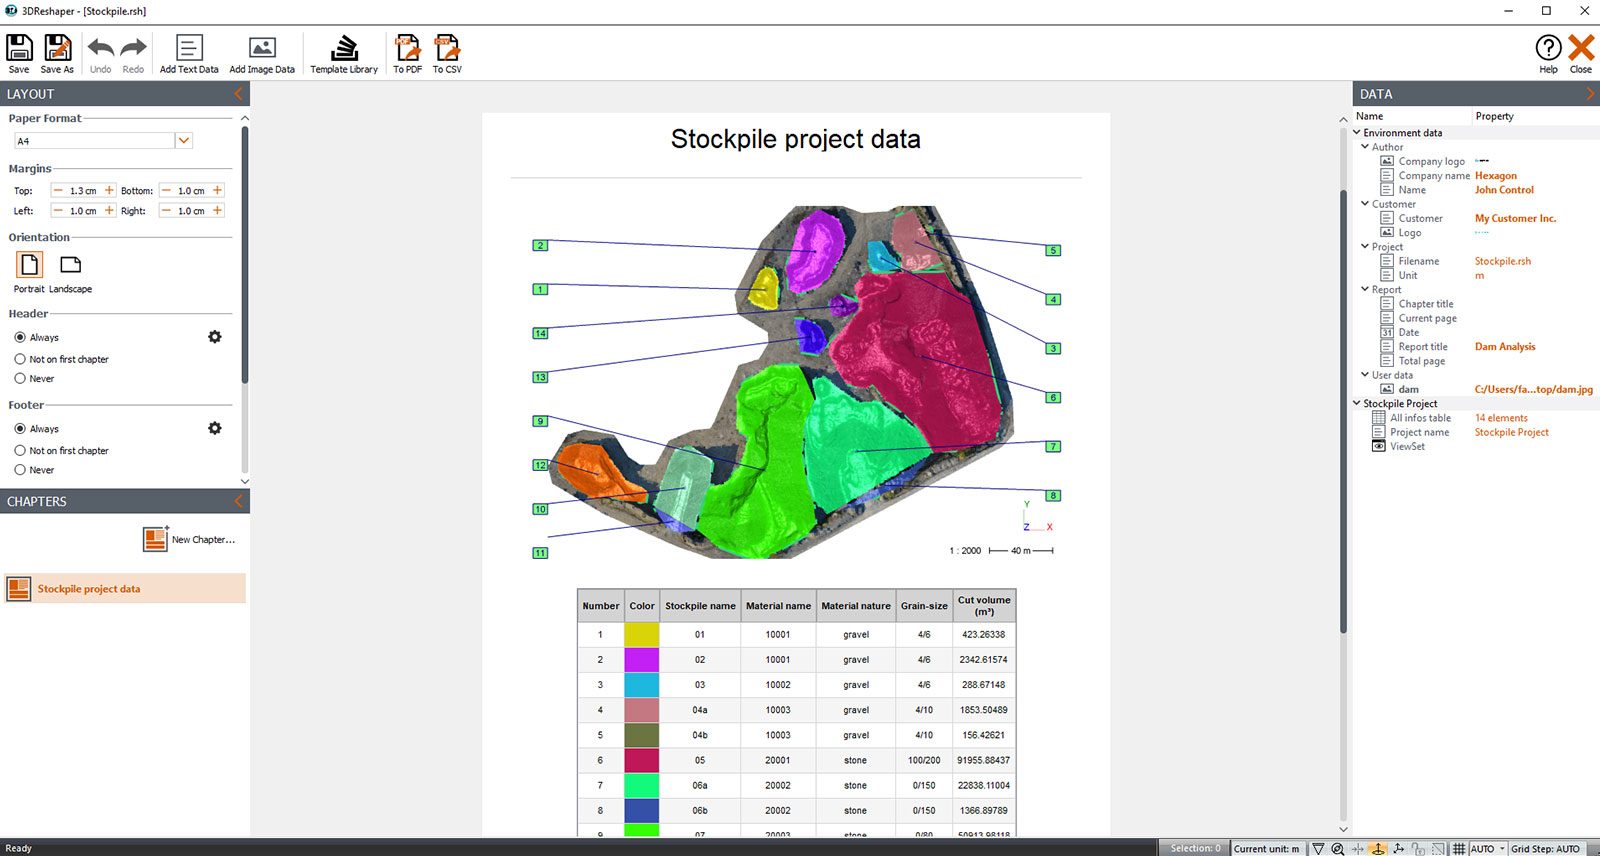Click Add Image Data icon
1600x856 pixels.
[x=262, y=53]
